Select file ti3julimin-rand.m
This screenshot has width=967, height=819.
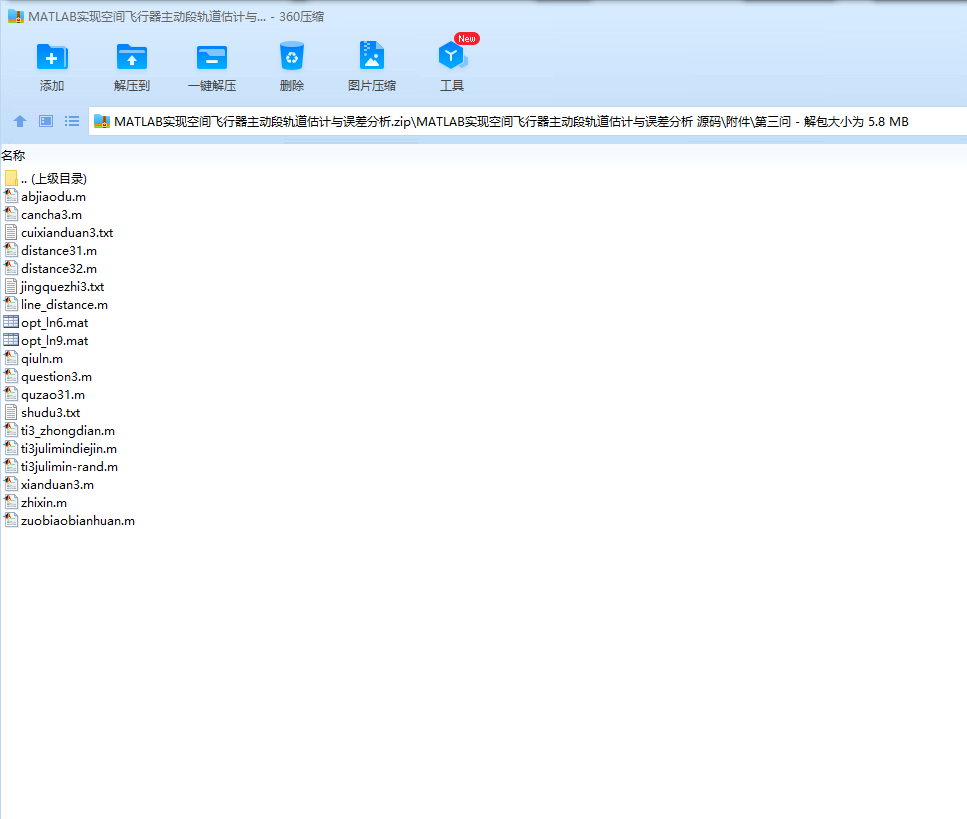click(60, 467)
